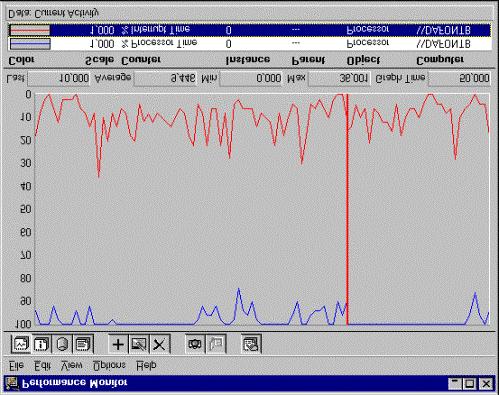The height and width of the screenshot is (395, 499).
Task: Open the log view cylinder icon
Action: click(x=62, y=344)
